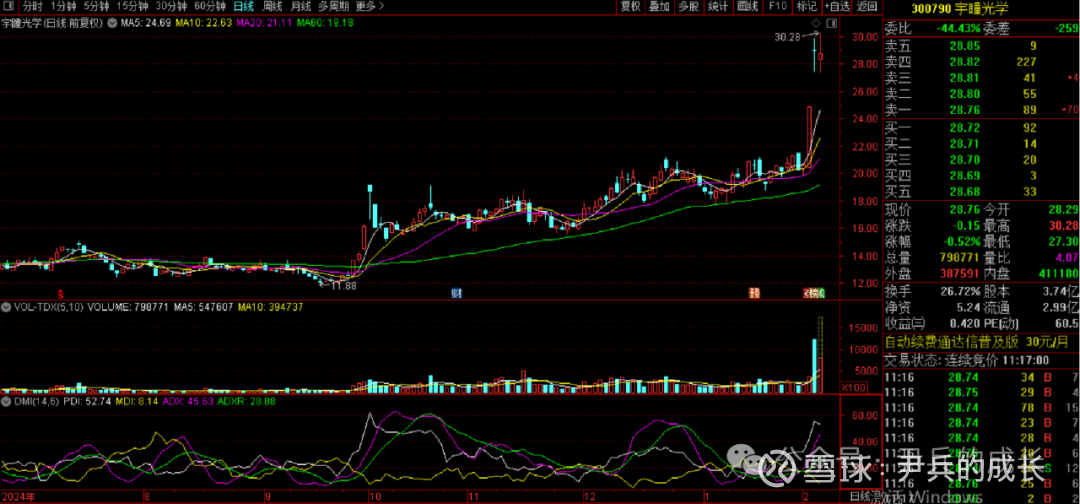The width and height of the screenshot is (1080, 504).
Task: Select the 卖四 28.82 order row
Action: pos(981,62)
